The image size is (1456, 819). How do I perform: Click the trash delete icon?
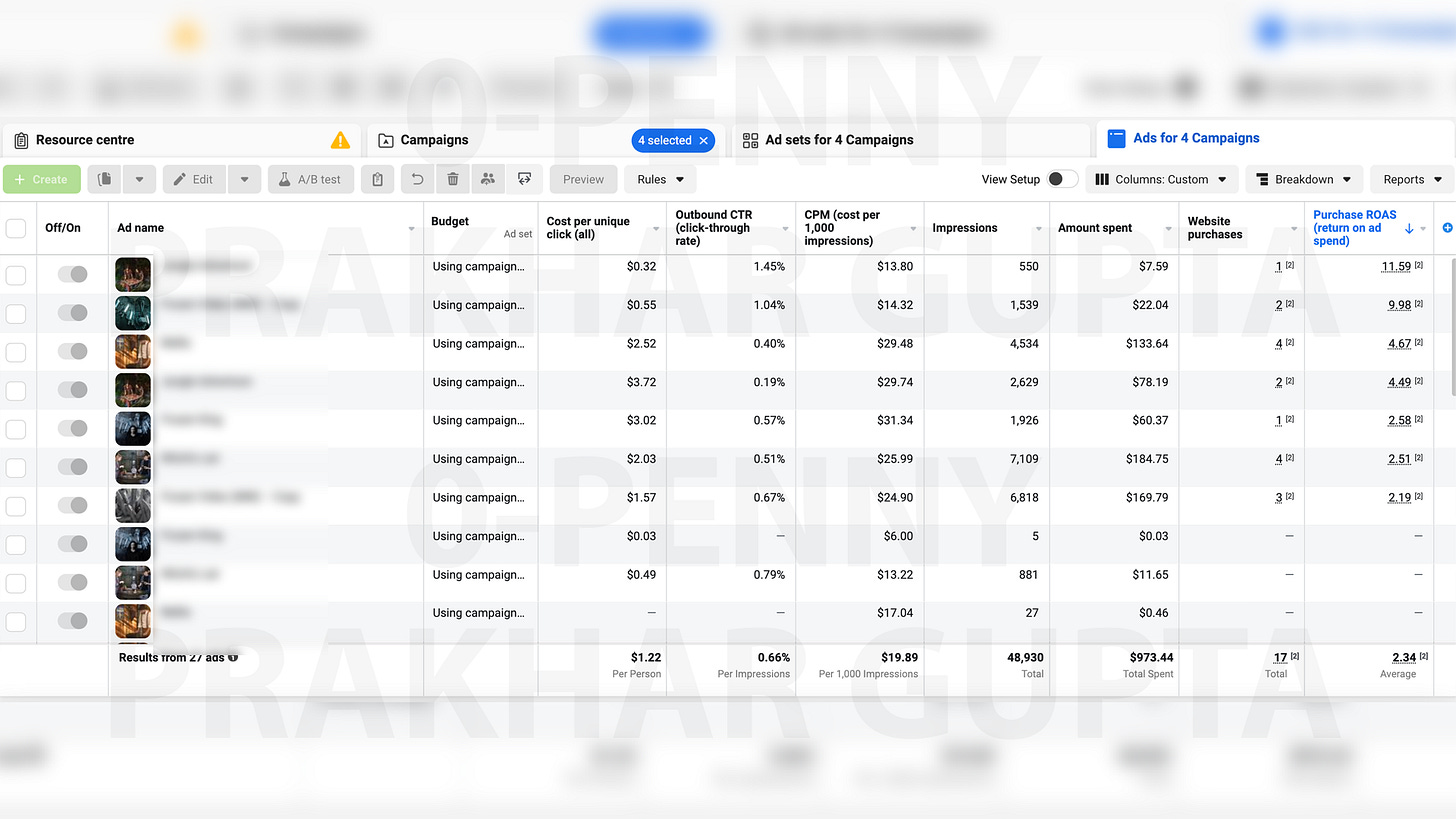[x=453, y=180]
